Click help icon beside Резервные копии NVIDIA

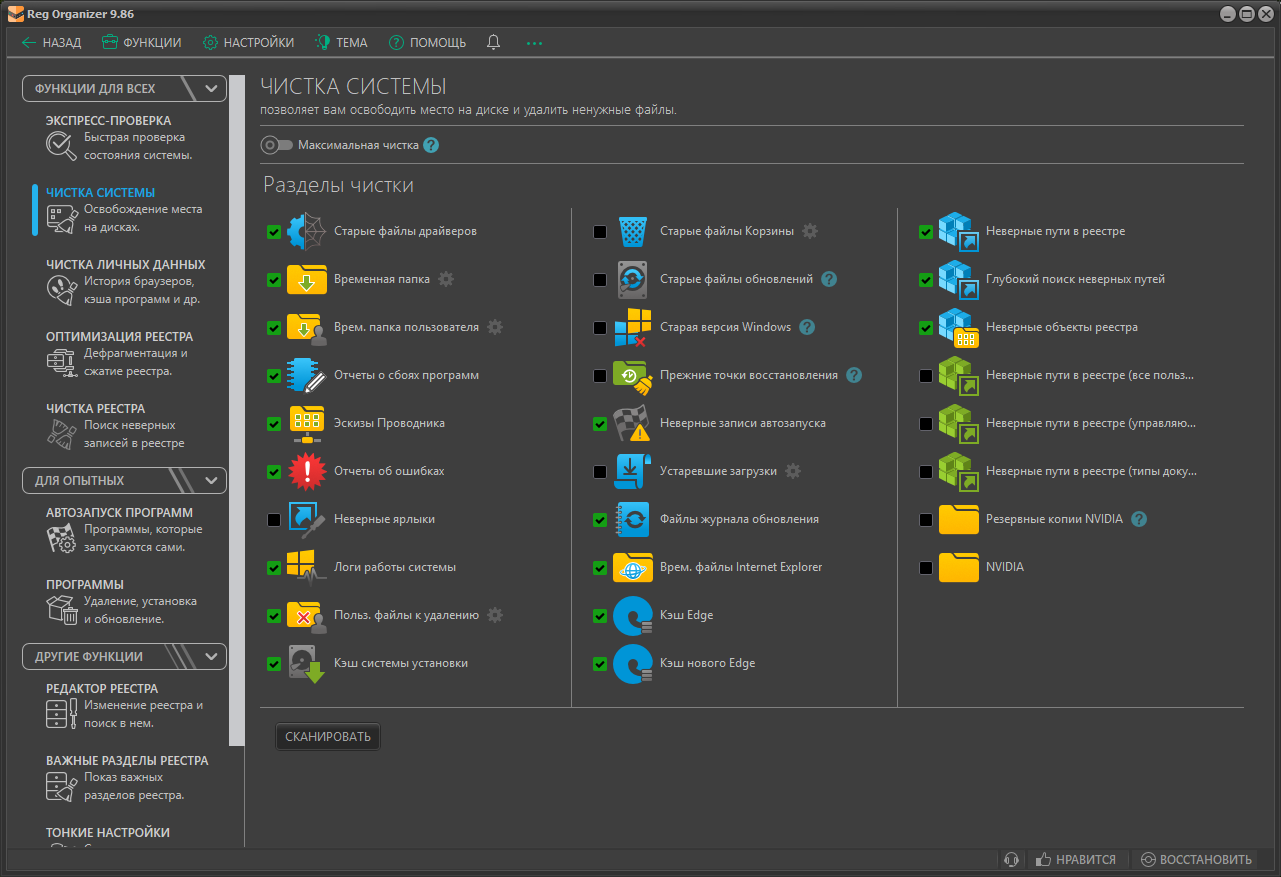1139,519
